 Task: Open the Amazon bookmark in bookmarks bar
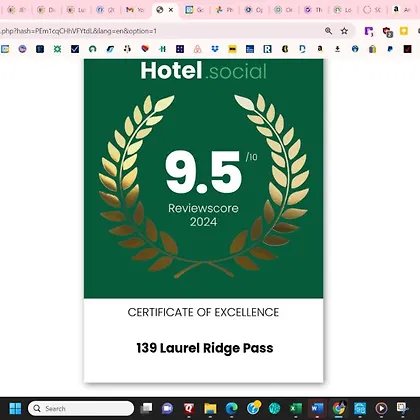point(320,49)
